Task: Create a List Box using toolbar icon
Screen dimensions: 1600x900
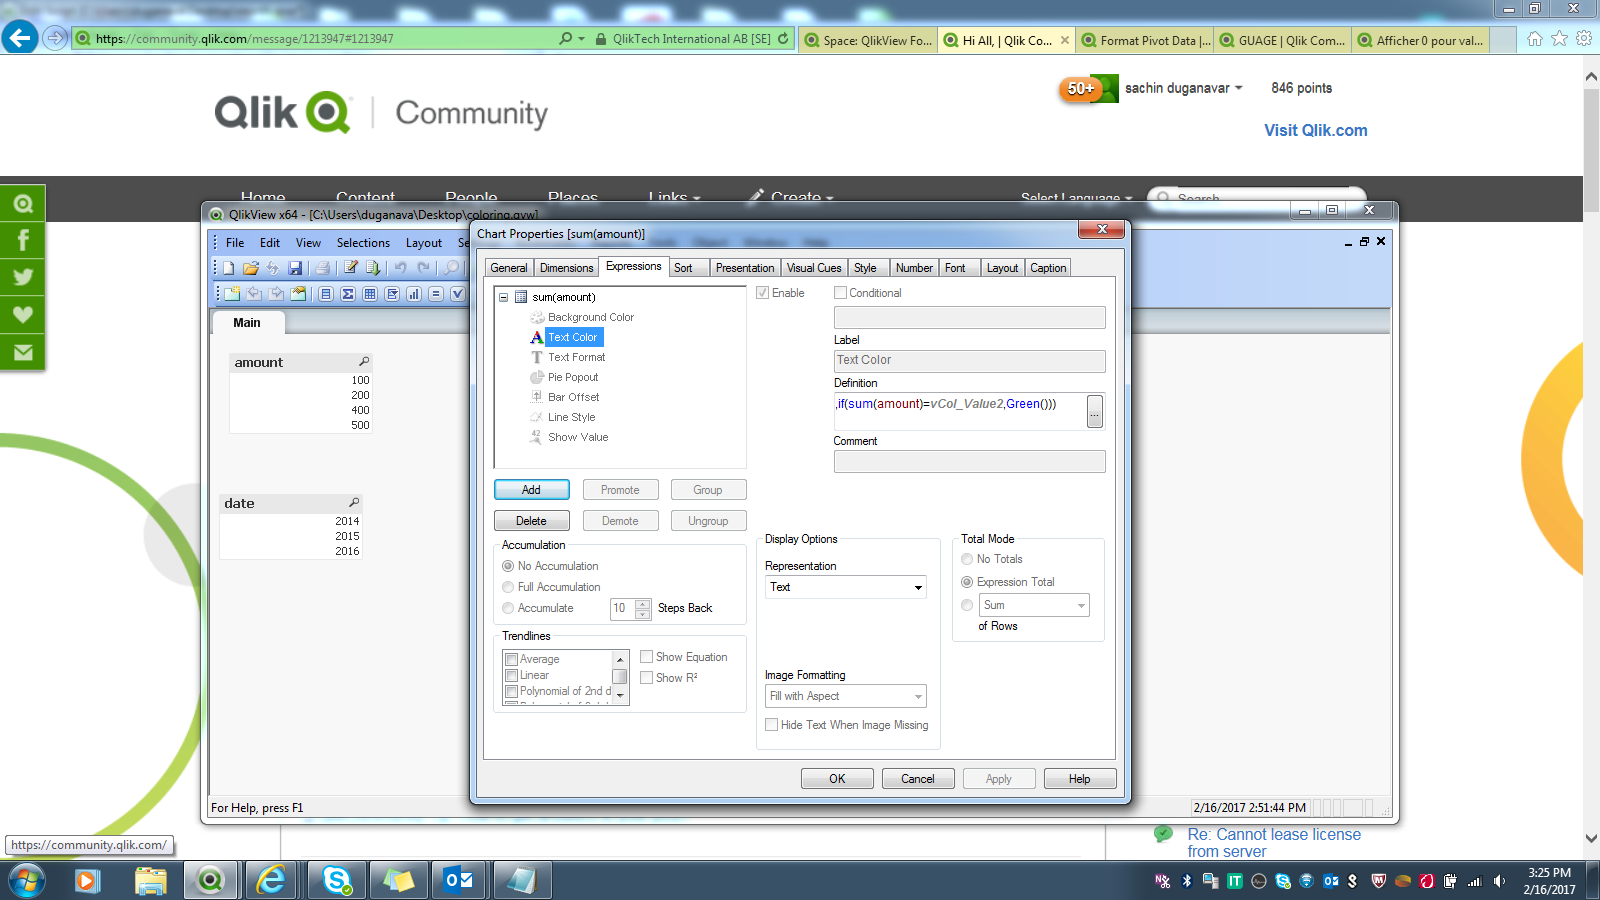Action: coord(326,294)
